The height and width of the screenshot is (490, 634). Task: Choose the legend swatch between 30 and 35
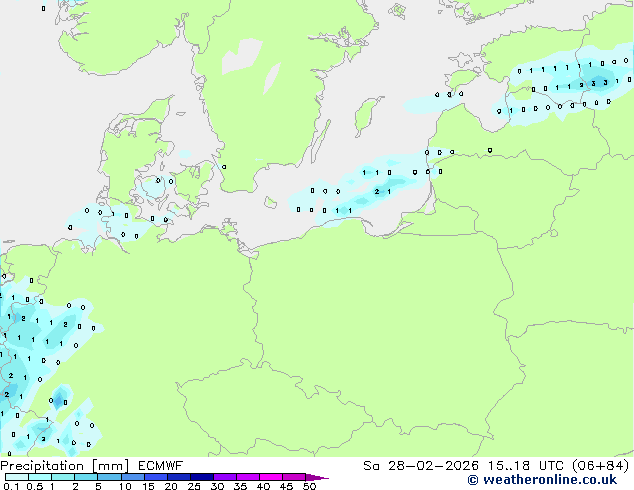(x=225, y=477)
